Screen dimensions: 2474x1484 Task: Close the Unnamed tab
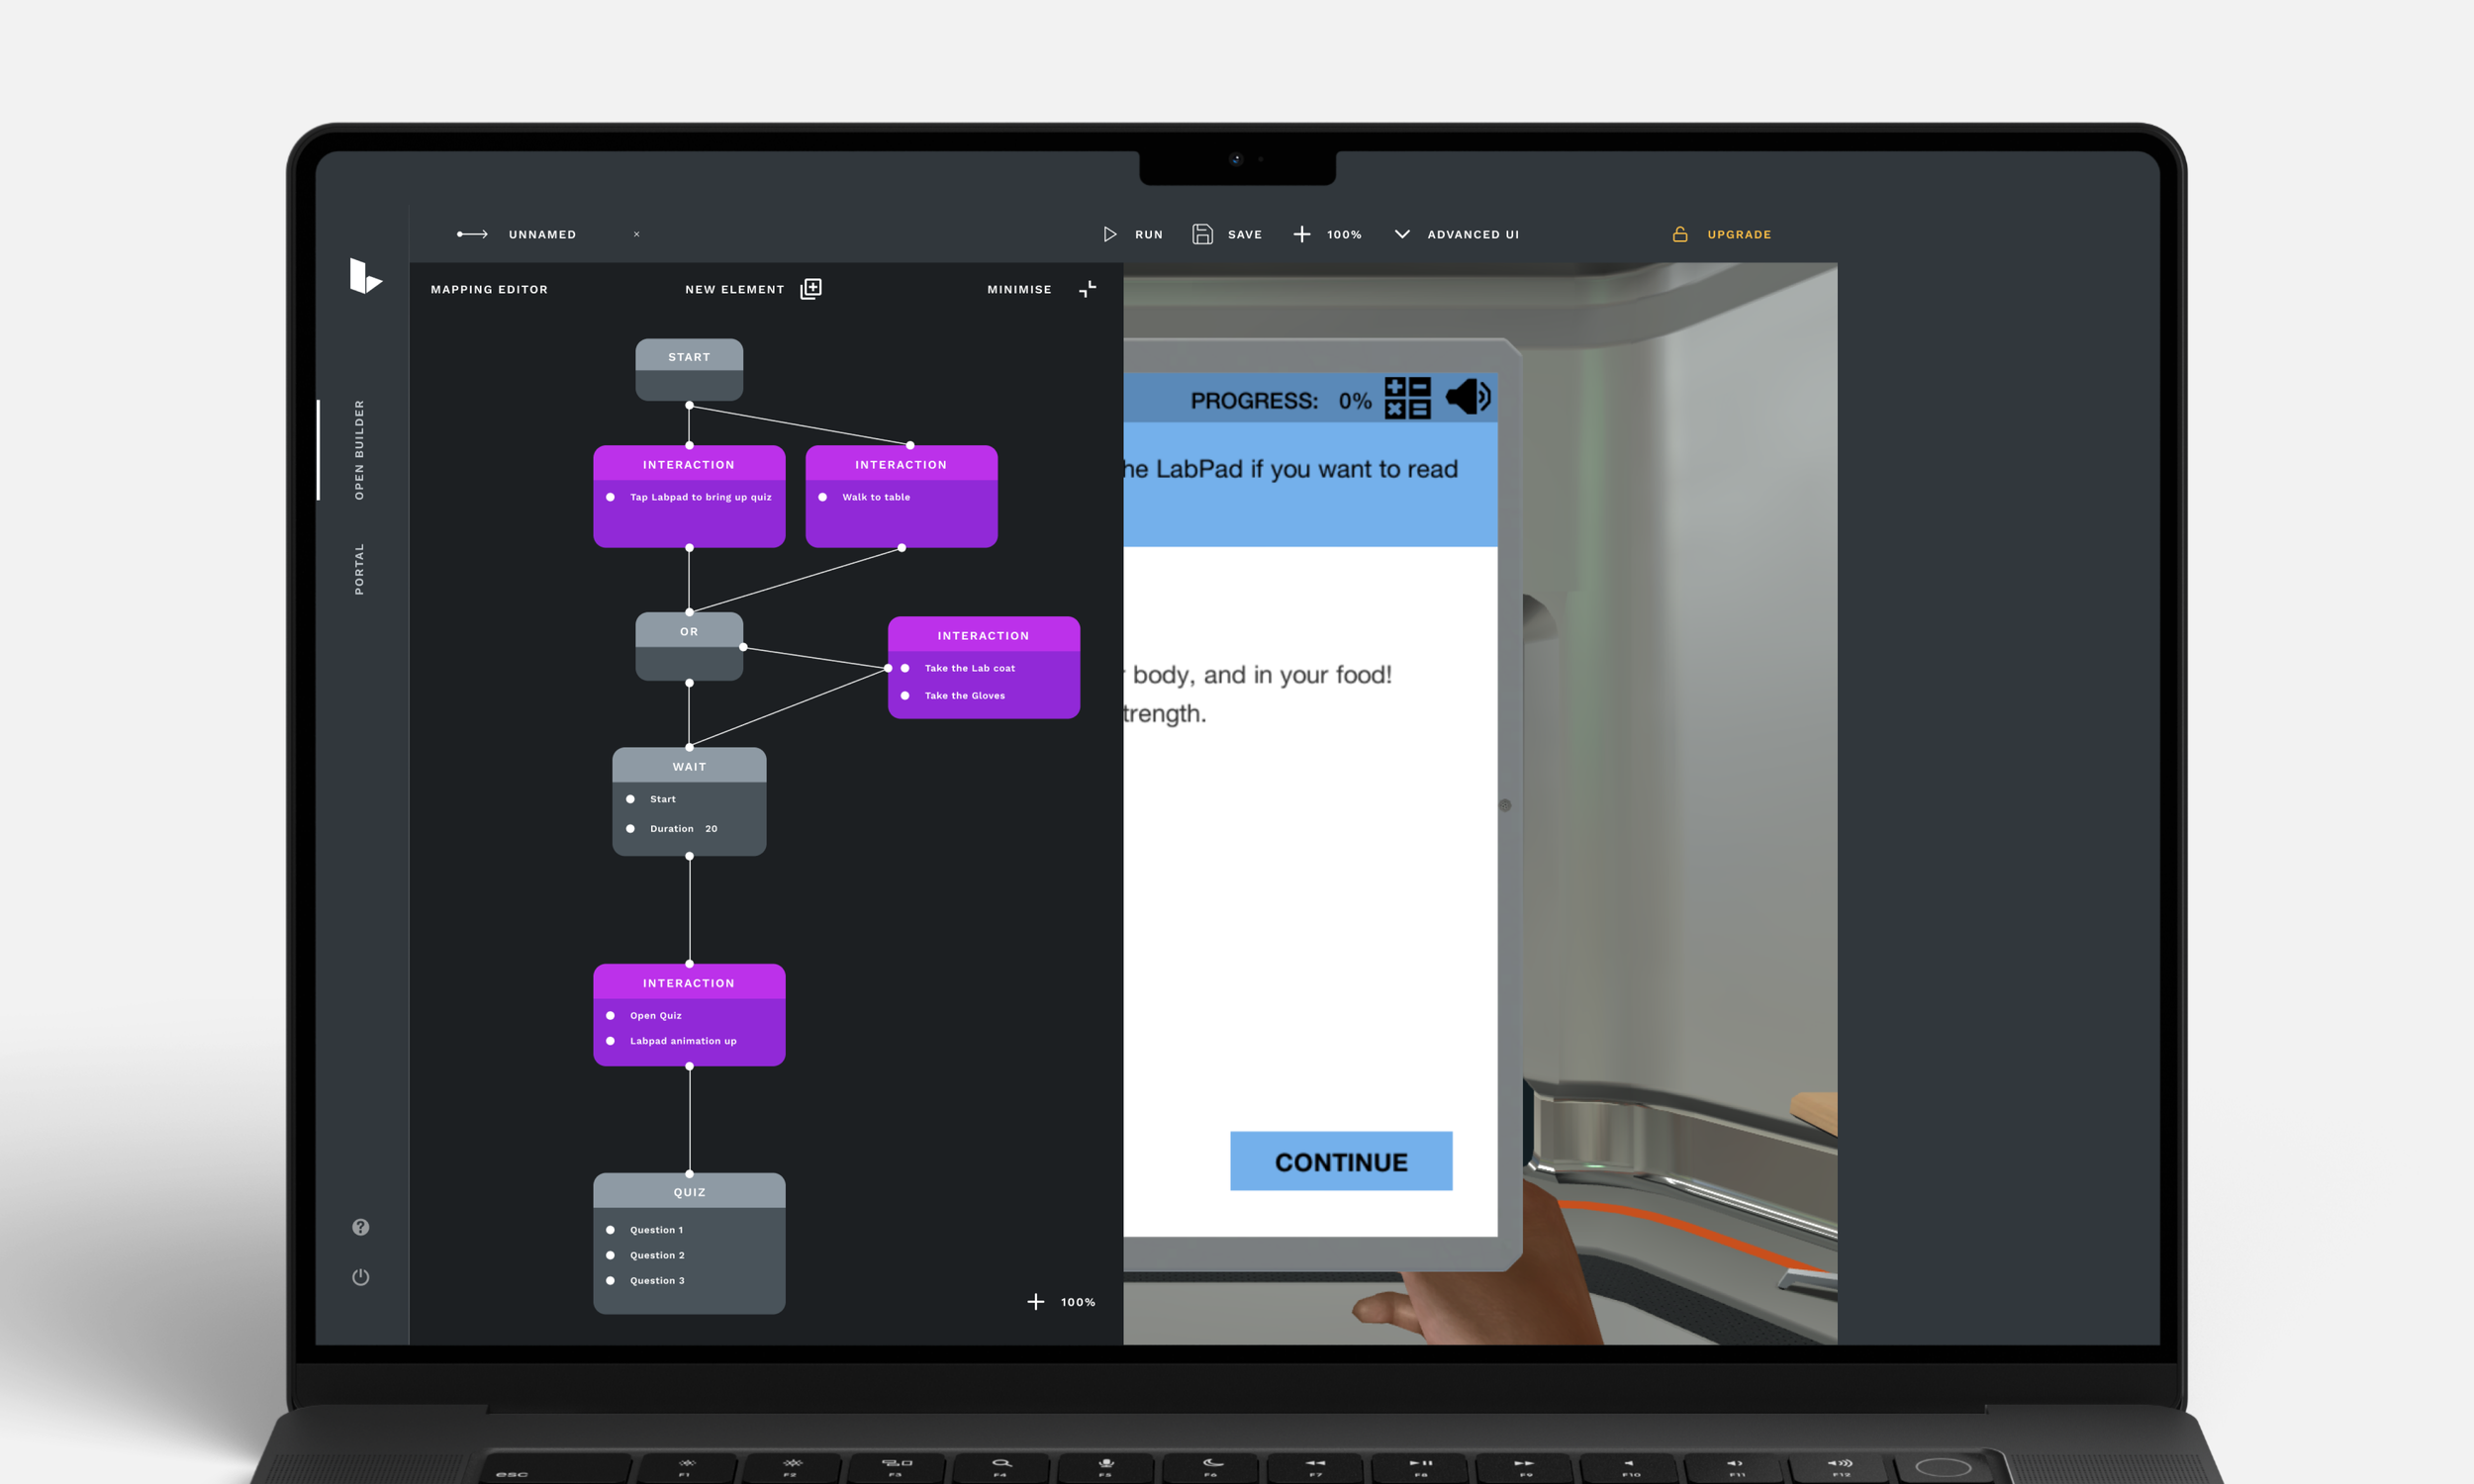click(x=636, y=234)
